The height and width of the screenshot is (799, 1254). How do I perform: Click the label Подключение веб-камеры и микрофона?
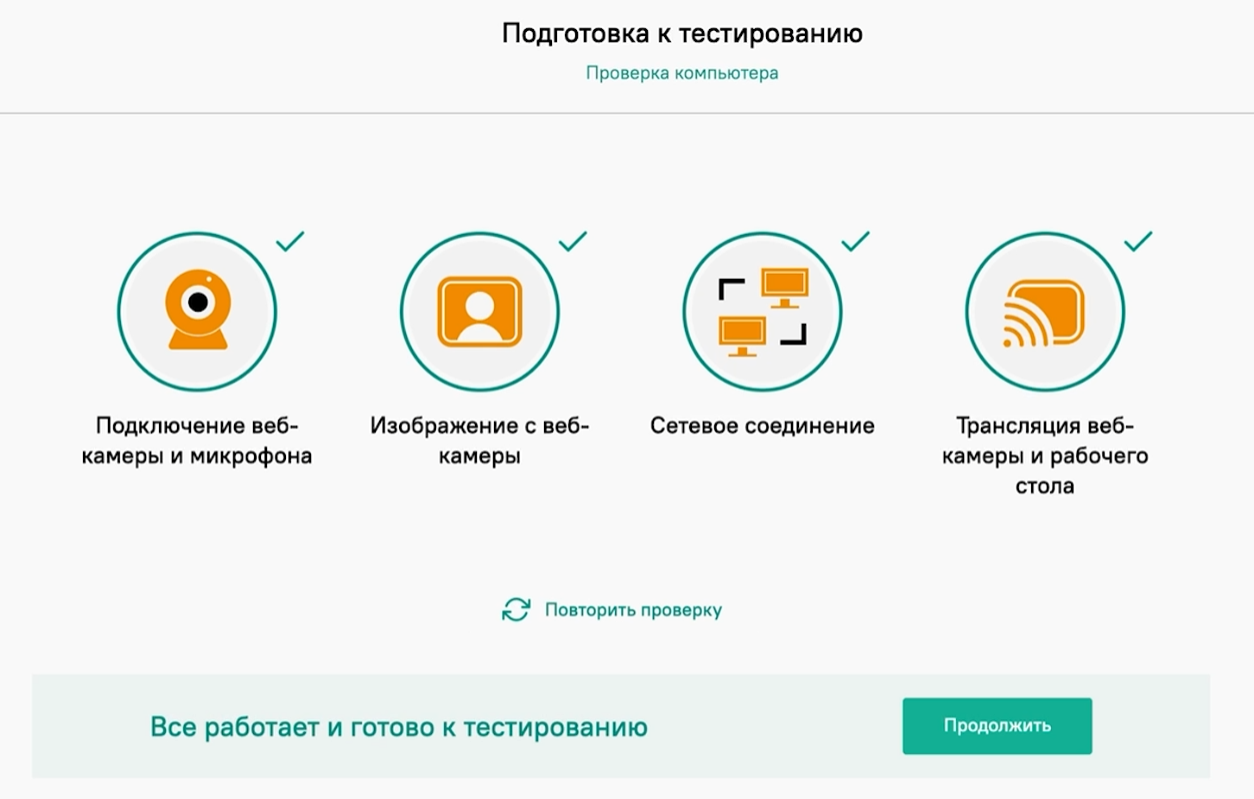click(197, 441)
